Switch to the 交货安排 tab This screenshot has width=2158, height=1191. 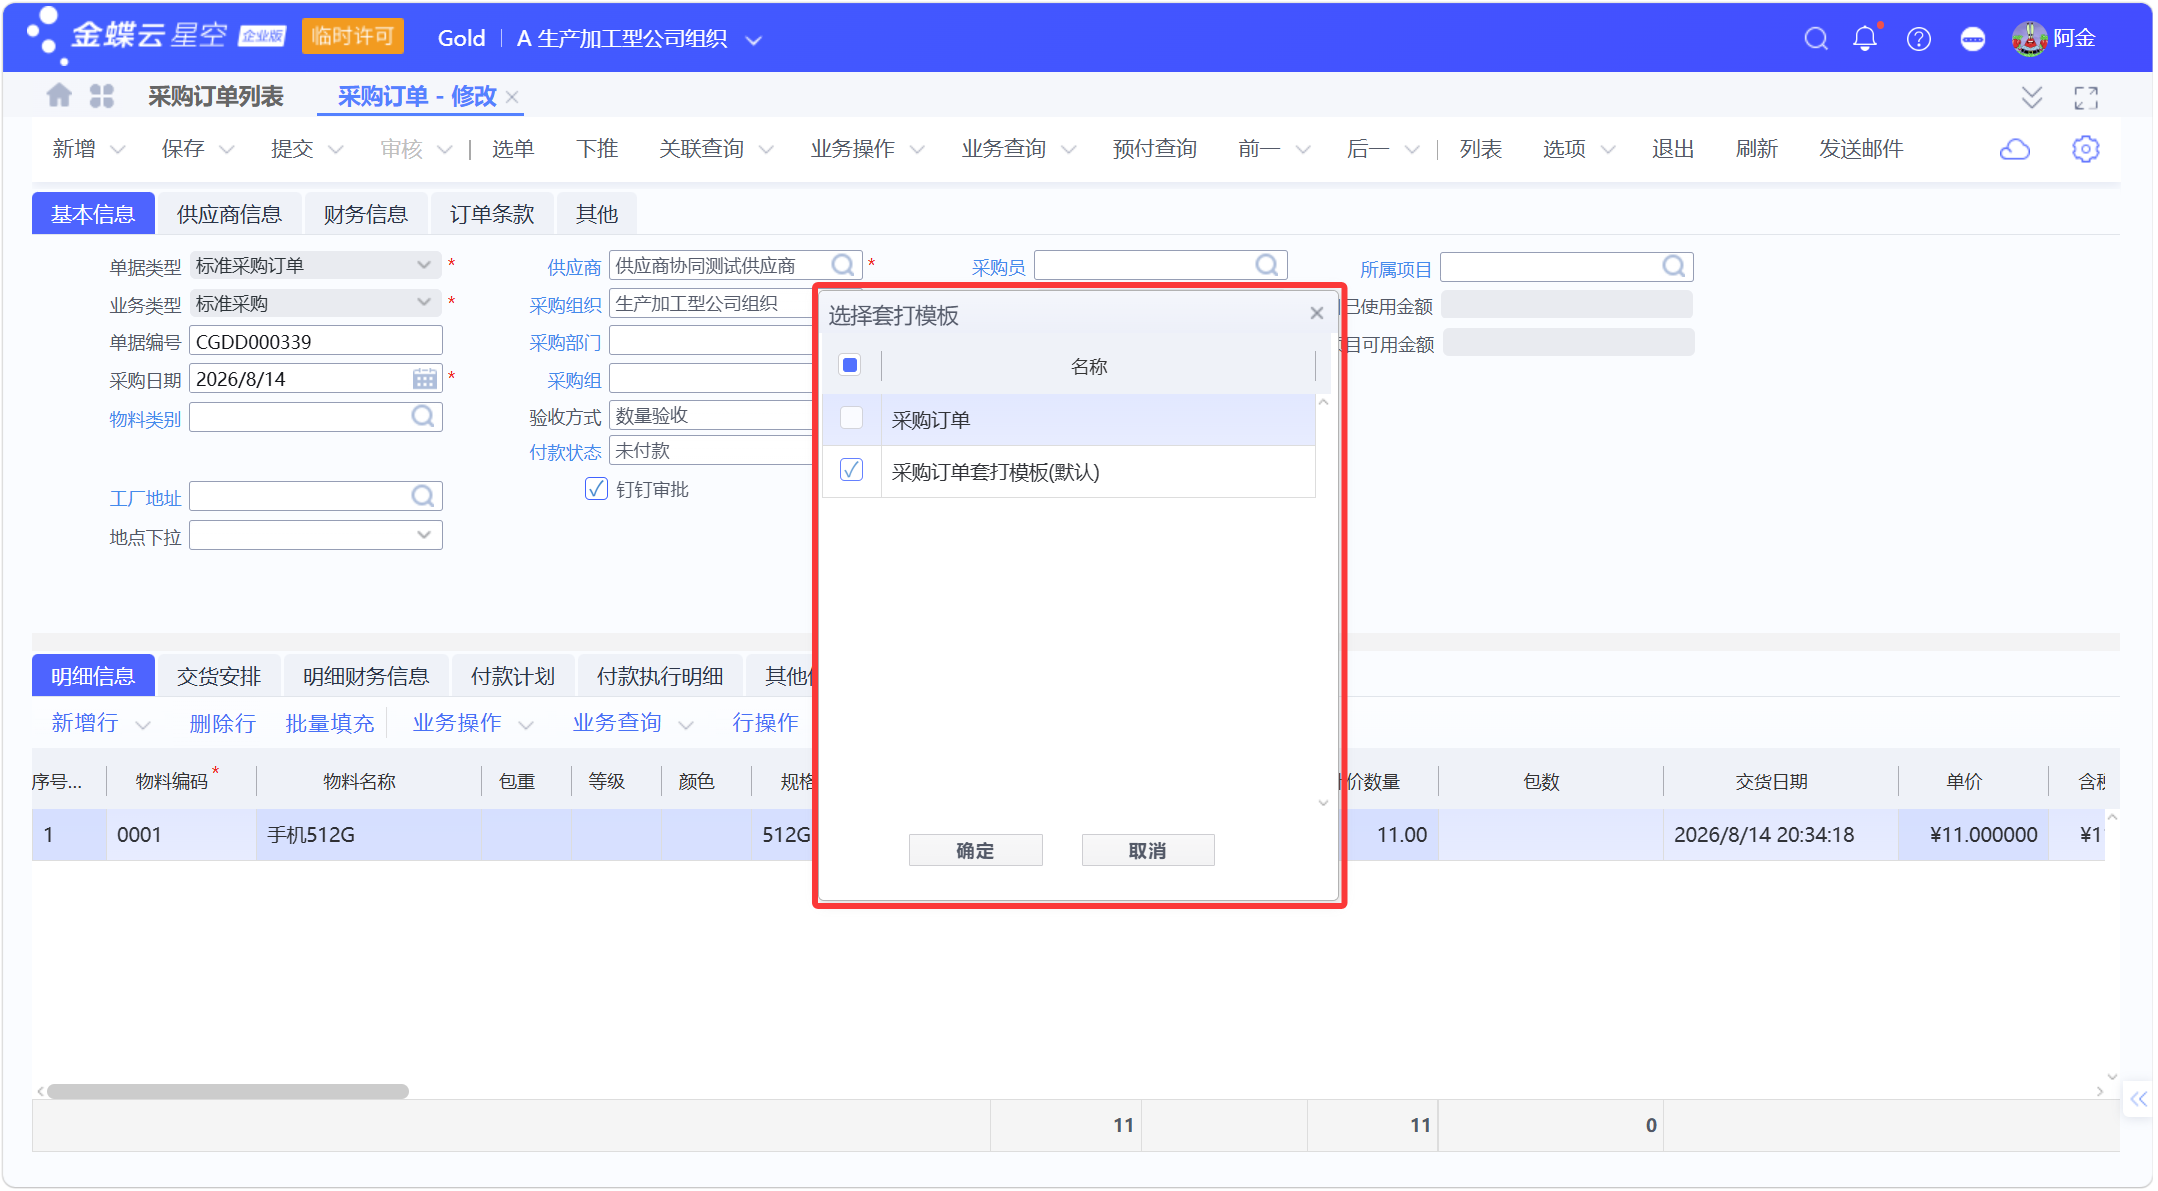click(218, 676)
